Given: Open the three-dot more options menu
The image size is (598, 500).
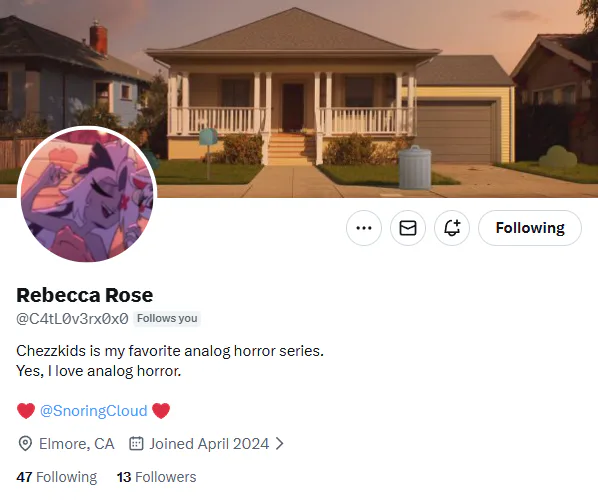Looking at the screenshot, I should click(363, 228).
